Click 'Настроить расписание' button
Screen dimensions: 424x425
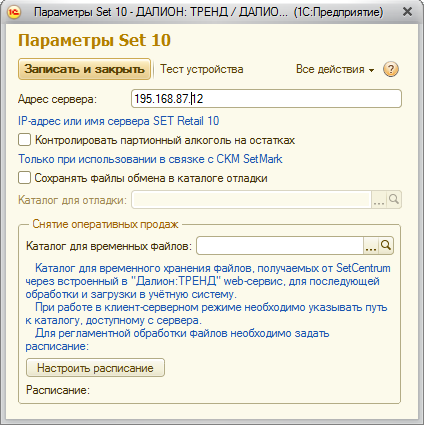[x=95, y=368]
